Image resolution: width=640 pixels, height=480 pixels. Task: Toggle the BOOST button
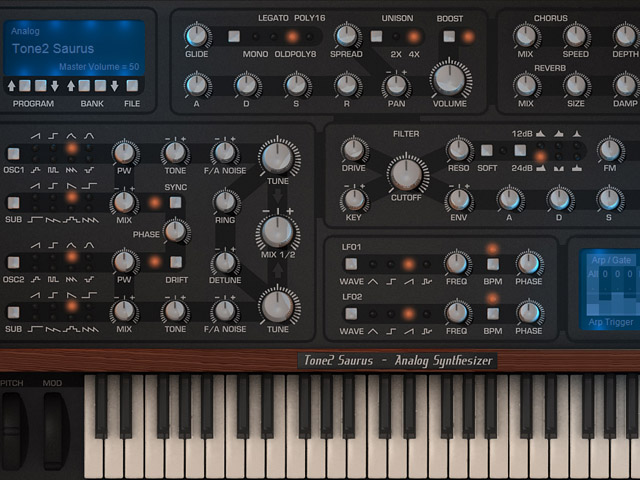click(449, 36)
